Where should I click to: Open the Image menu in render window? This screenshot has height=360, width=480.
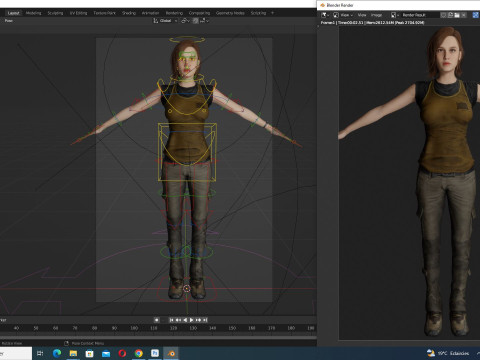click(x=376, y=15)
